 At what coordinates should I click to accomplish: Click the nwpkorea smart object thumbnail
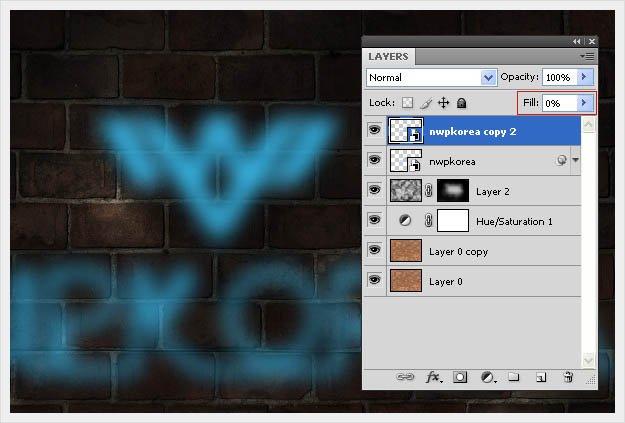tap(406, 160)
